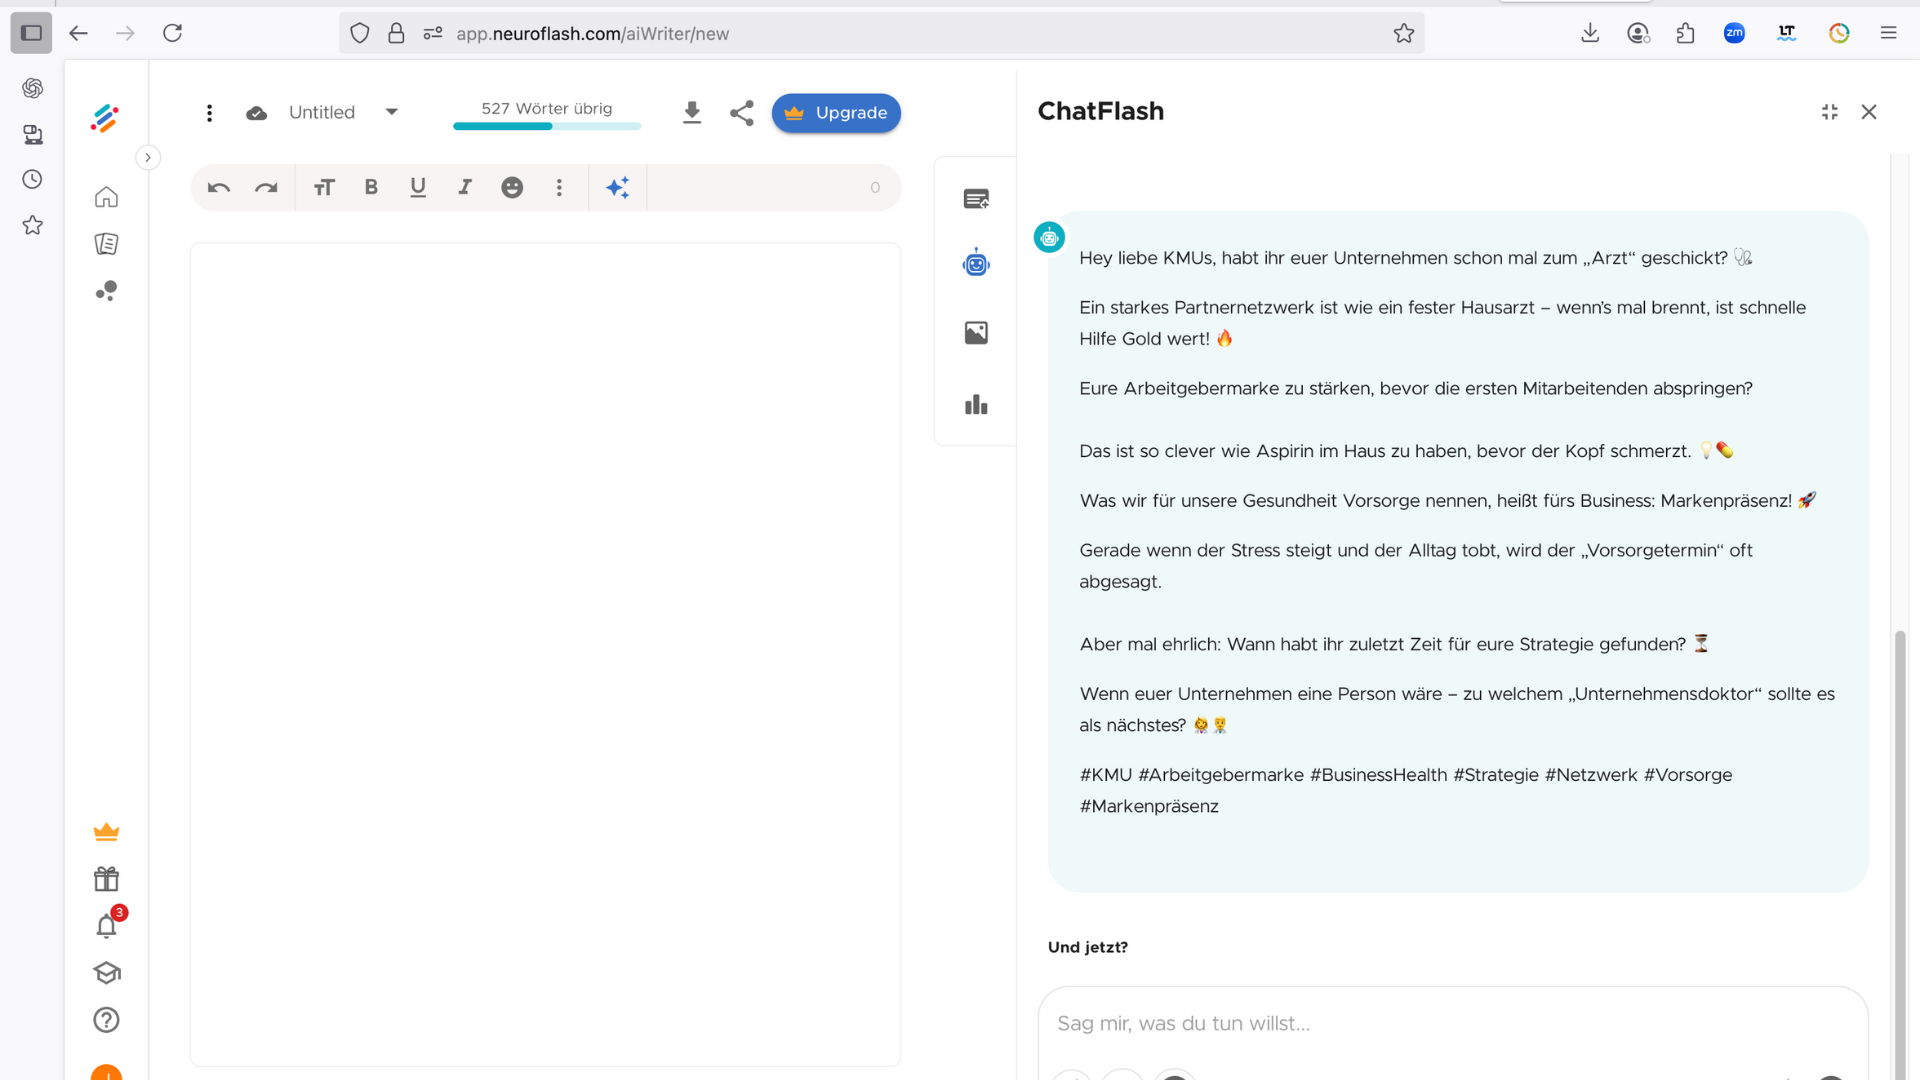Expand the left sidebar chevron
The width and height of the screenshot is (1920, 1080).
coord(148,158)
